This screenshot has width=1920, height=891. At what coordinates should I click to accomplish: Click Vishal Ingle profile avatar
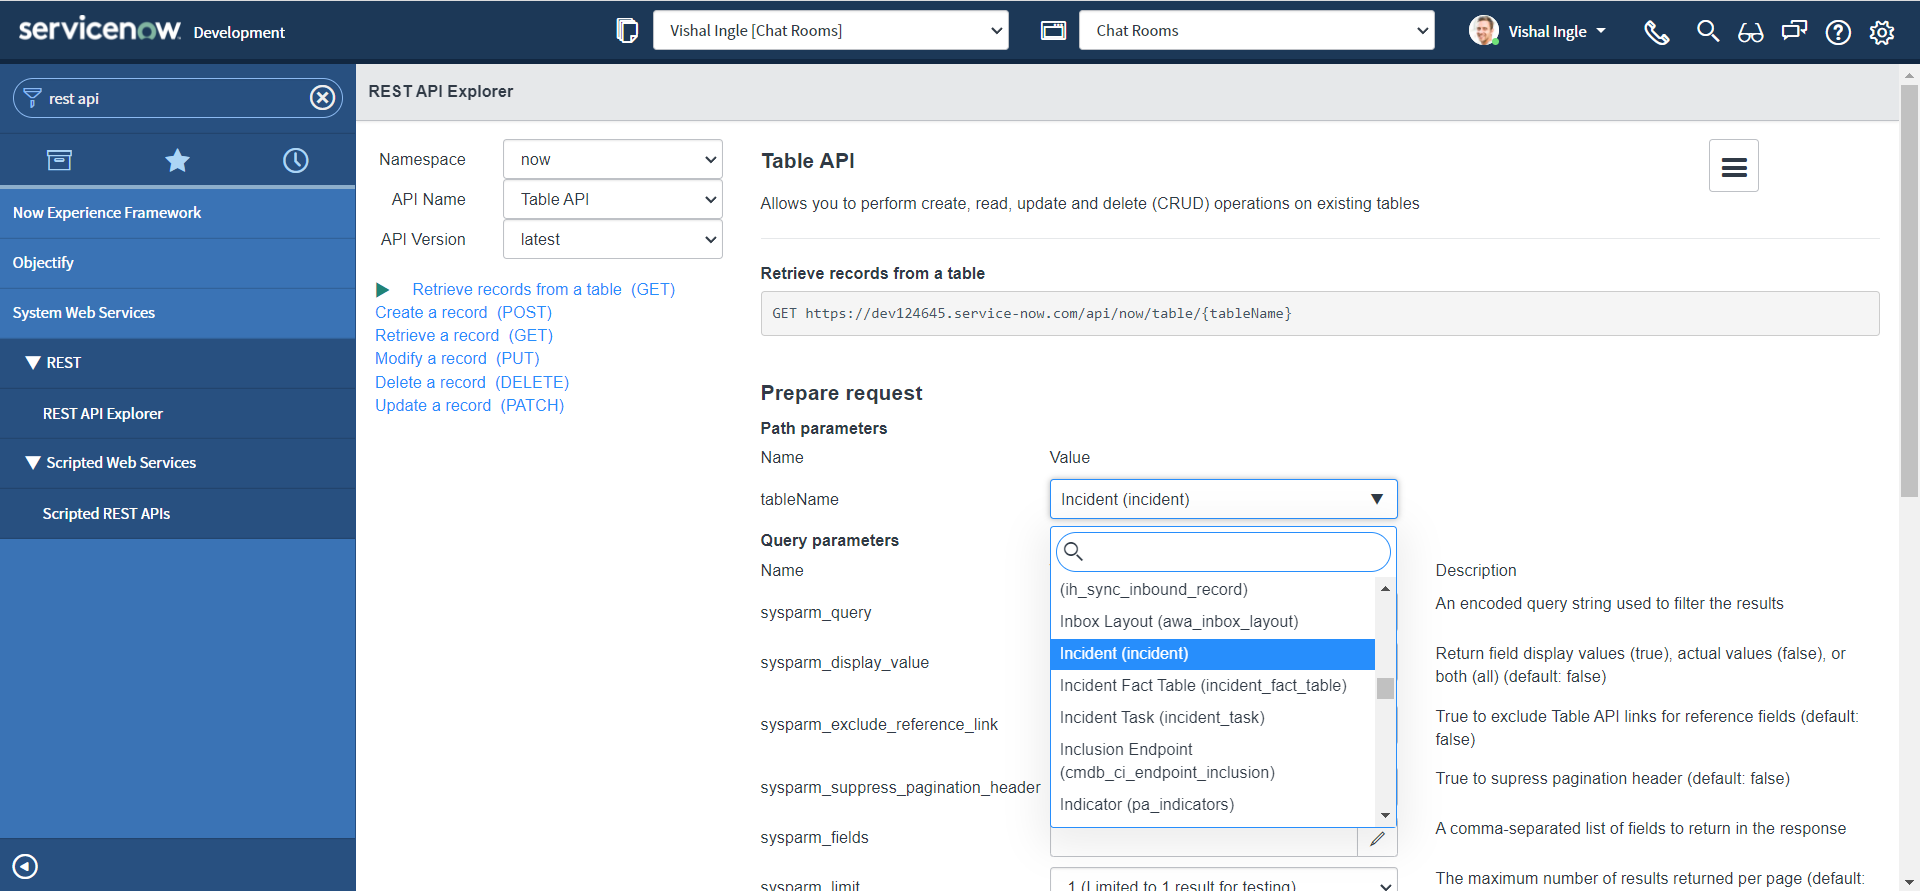[1483, 31]
